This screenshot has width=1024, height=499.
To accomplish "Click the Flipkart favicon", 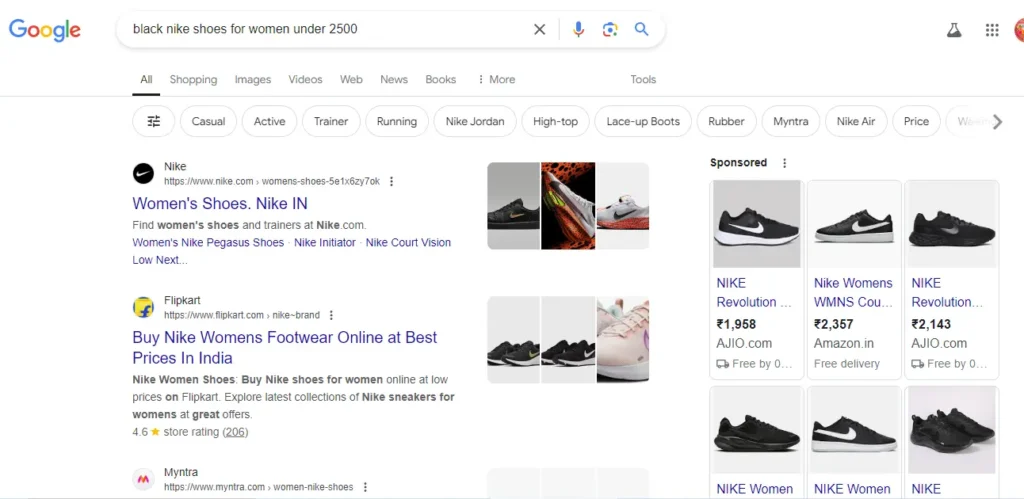I will click(143, 308).
